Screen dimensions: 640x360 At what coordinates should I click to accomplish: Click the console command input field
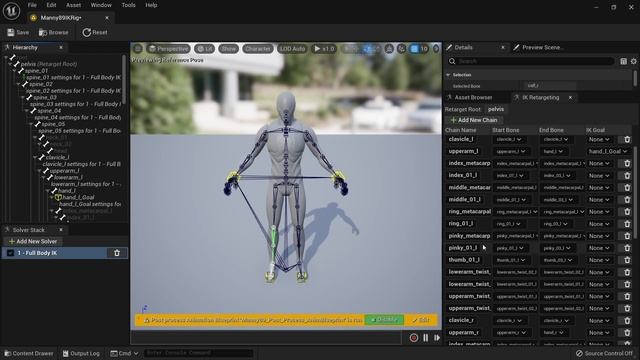[198, 353]
